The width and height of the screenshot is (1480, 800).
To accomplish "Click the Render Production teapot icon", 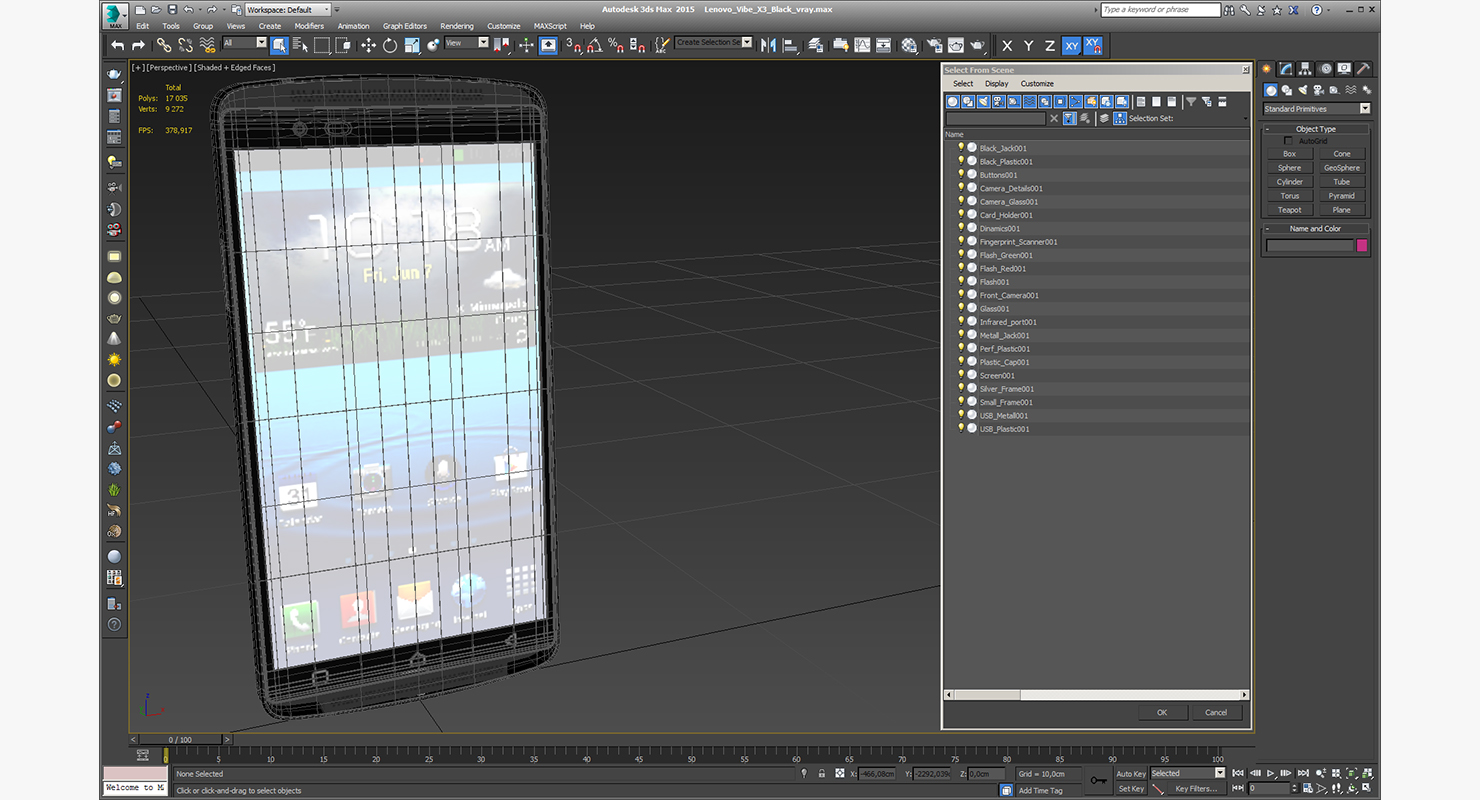I will click(977, 45).
